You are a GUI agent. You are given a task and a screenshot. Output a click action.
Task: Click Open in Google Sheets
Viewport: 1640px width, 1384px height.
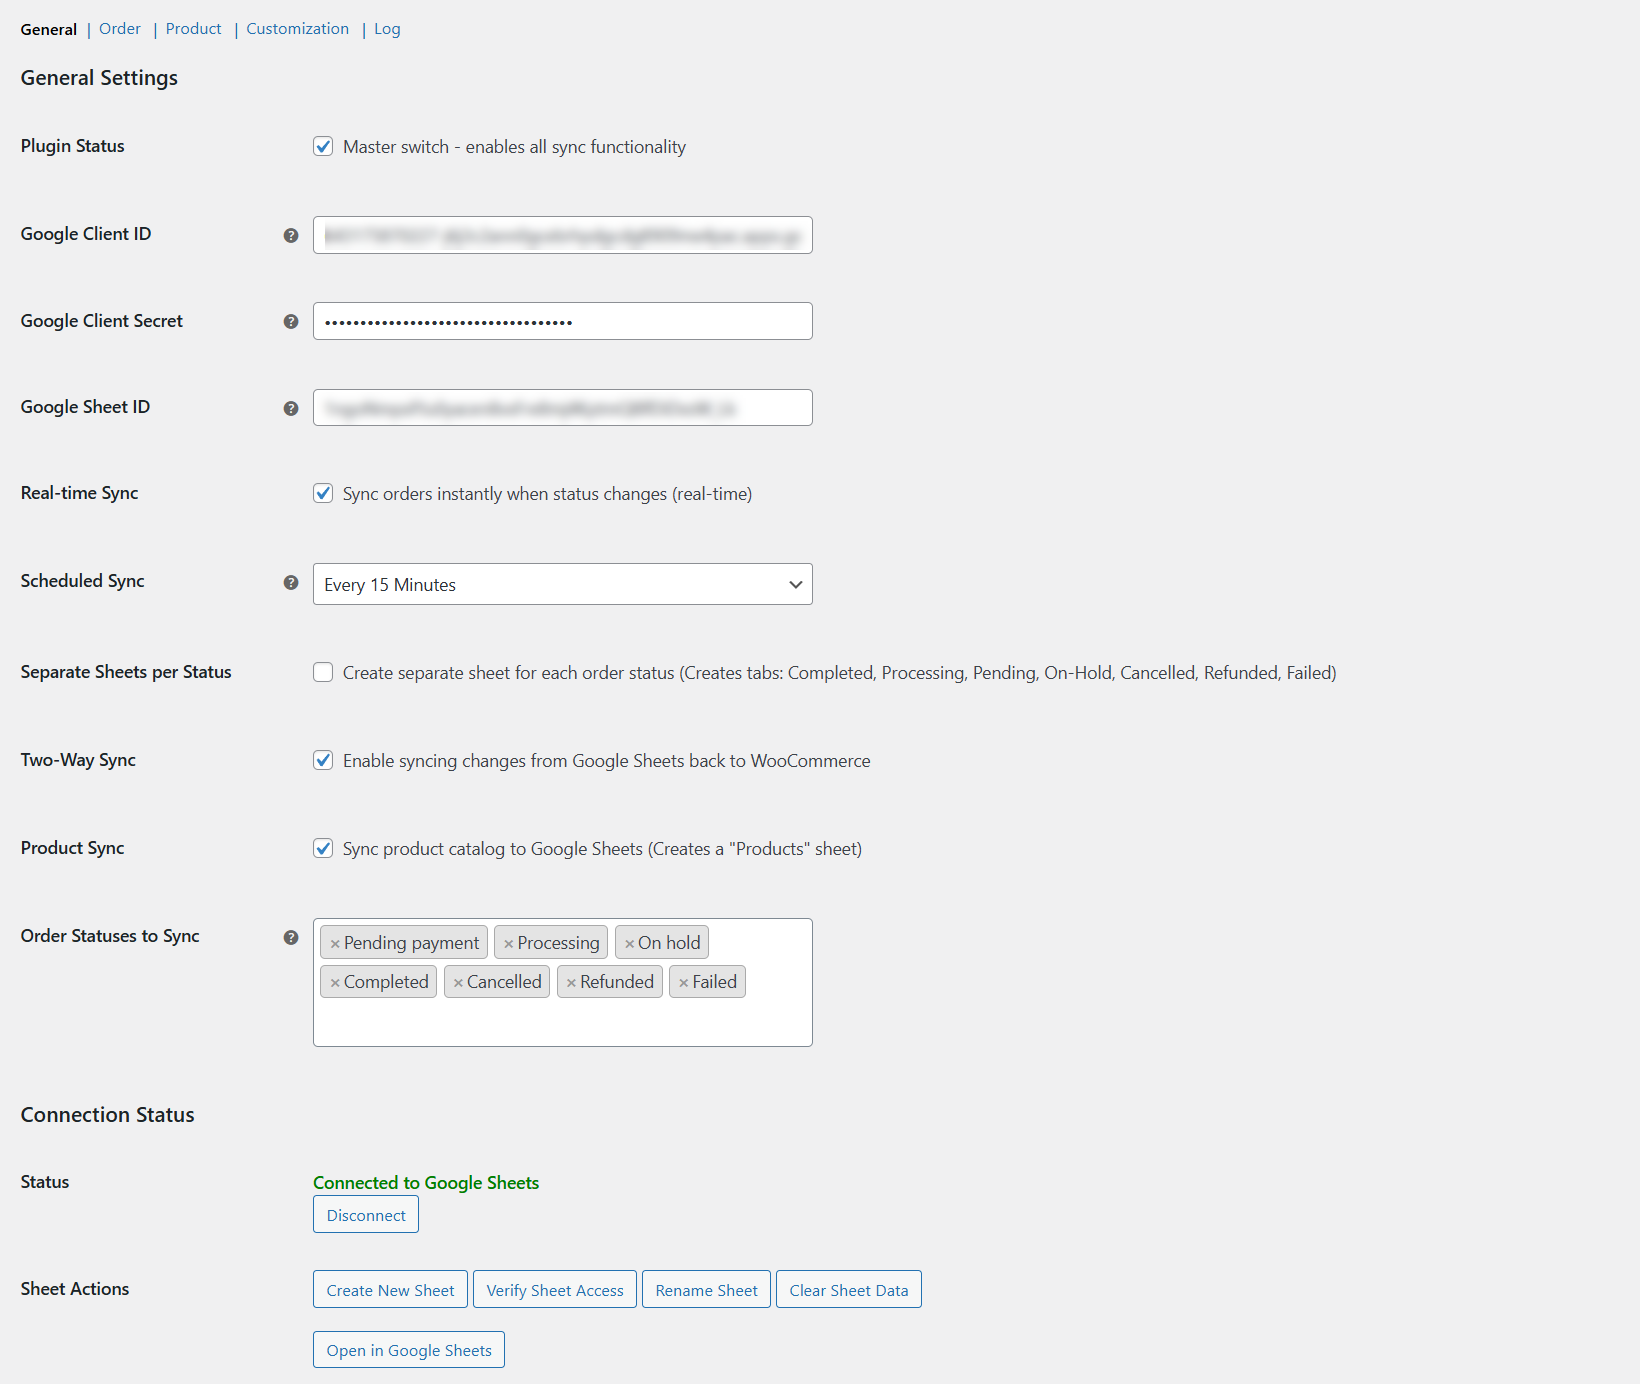click(x=408, y=1349)
